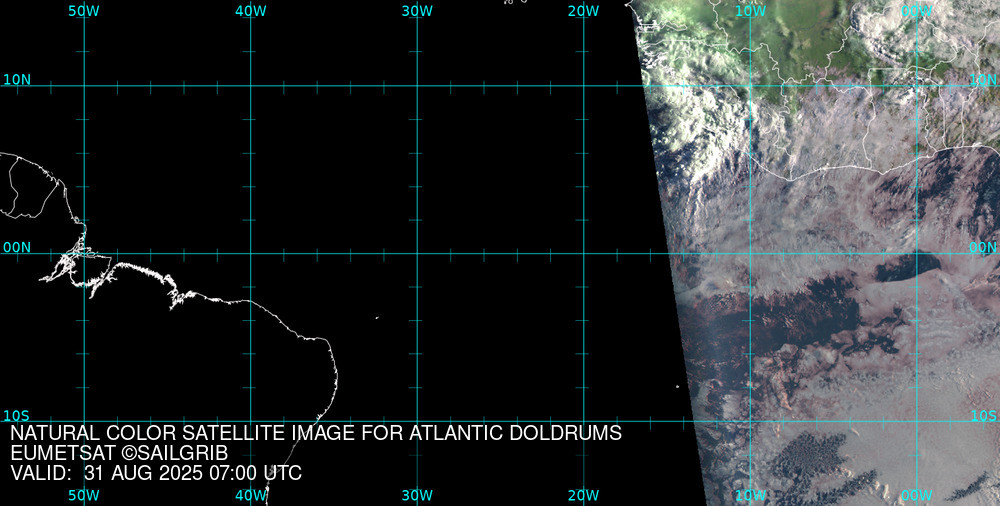Viewport: 1000px width, 506px height.
Task: Select the 50W label along the bottom edge
Action: [84, 496]
